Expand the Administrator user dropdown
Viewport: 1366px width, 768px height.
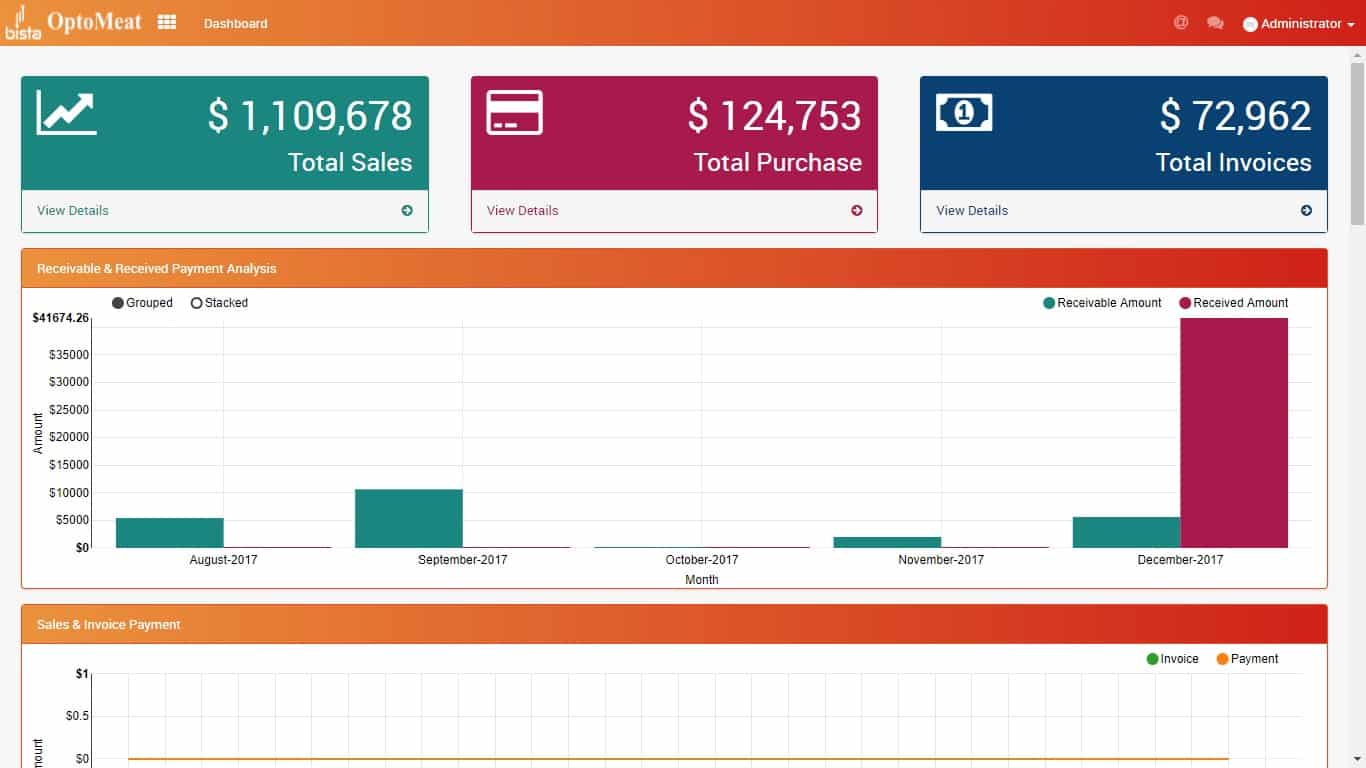click(x=1299, y=24)
